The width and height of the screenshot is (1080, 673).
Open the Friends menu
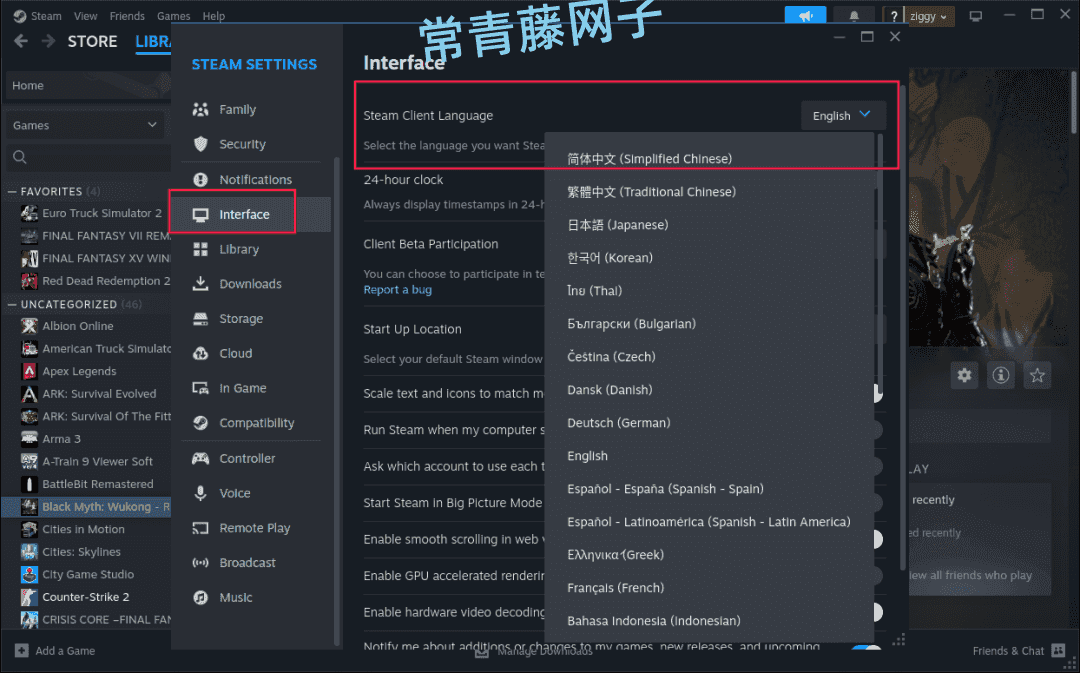[x=127, y=16]
